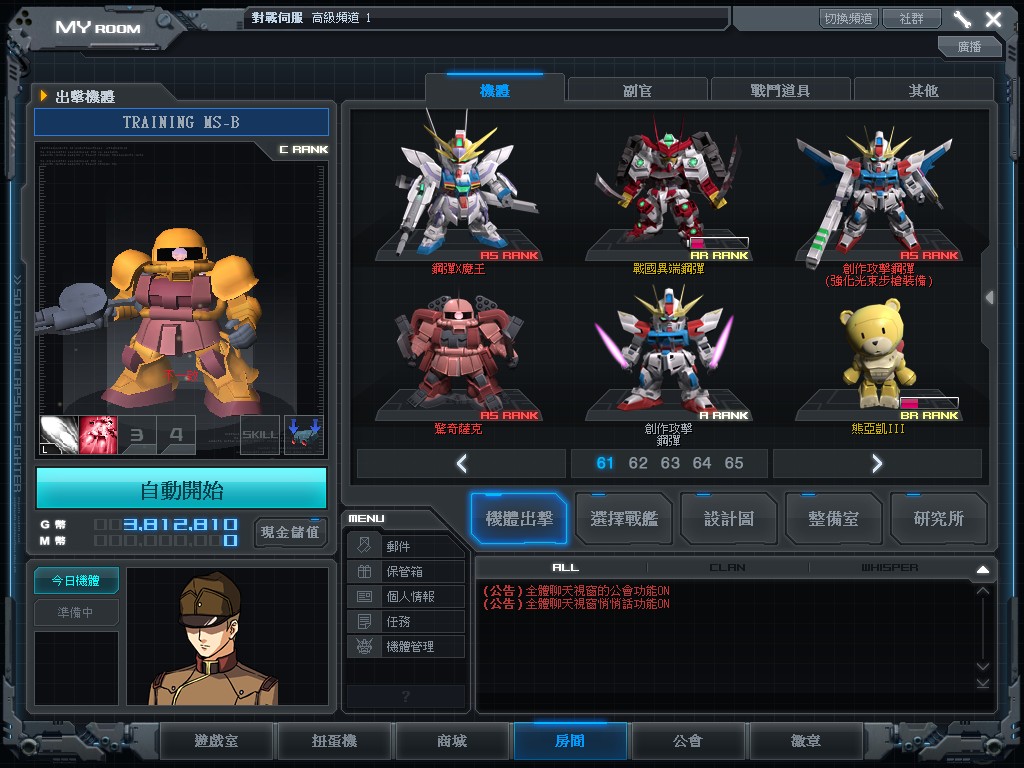Show the WHISPER chat tab
Screen dimensions: 1024x768
889,568
